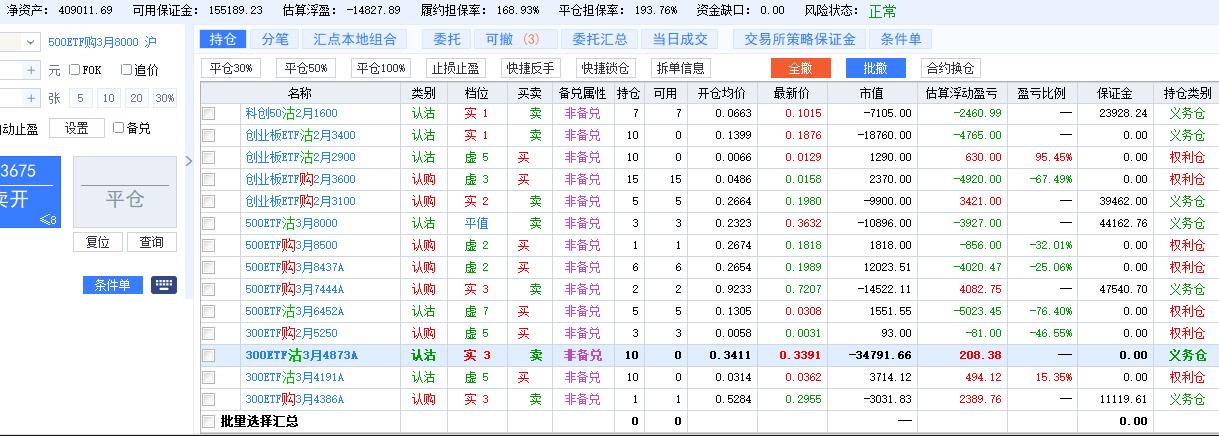Sort positions by 估算浮动盈亏 column header
This screenshot has height=436, width=1219.
coord(962,93)
